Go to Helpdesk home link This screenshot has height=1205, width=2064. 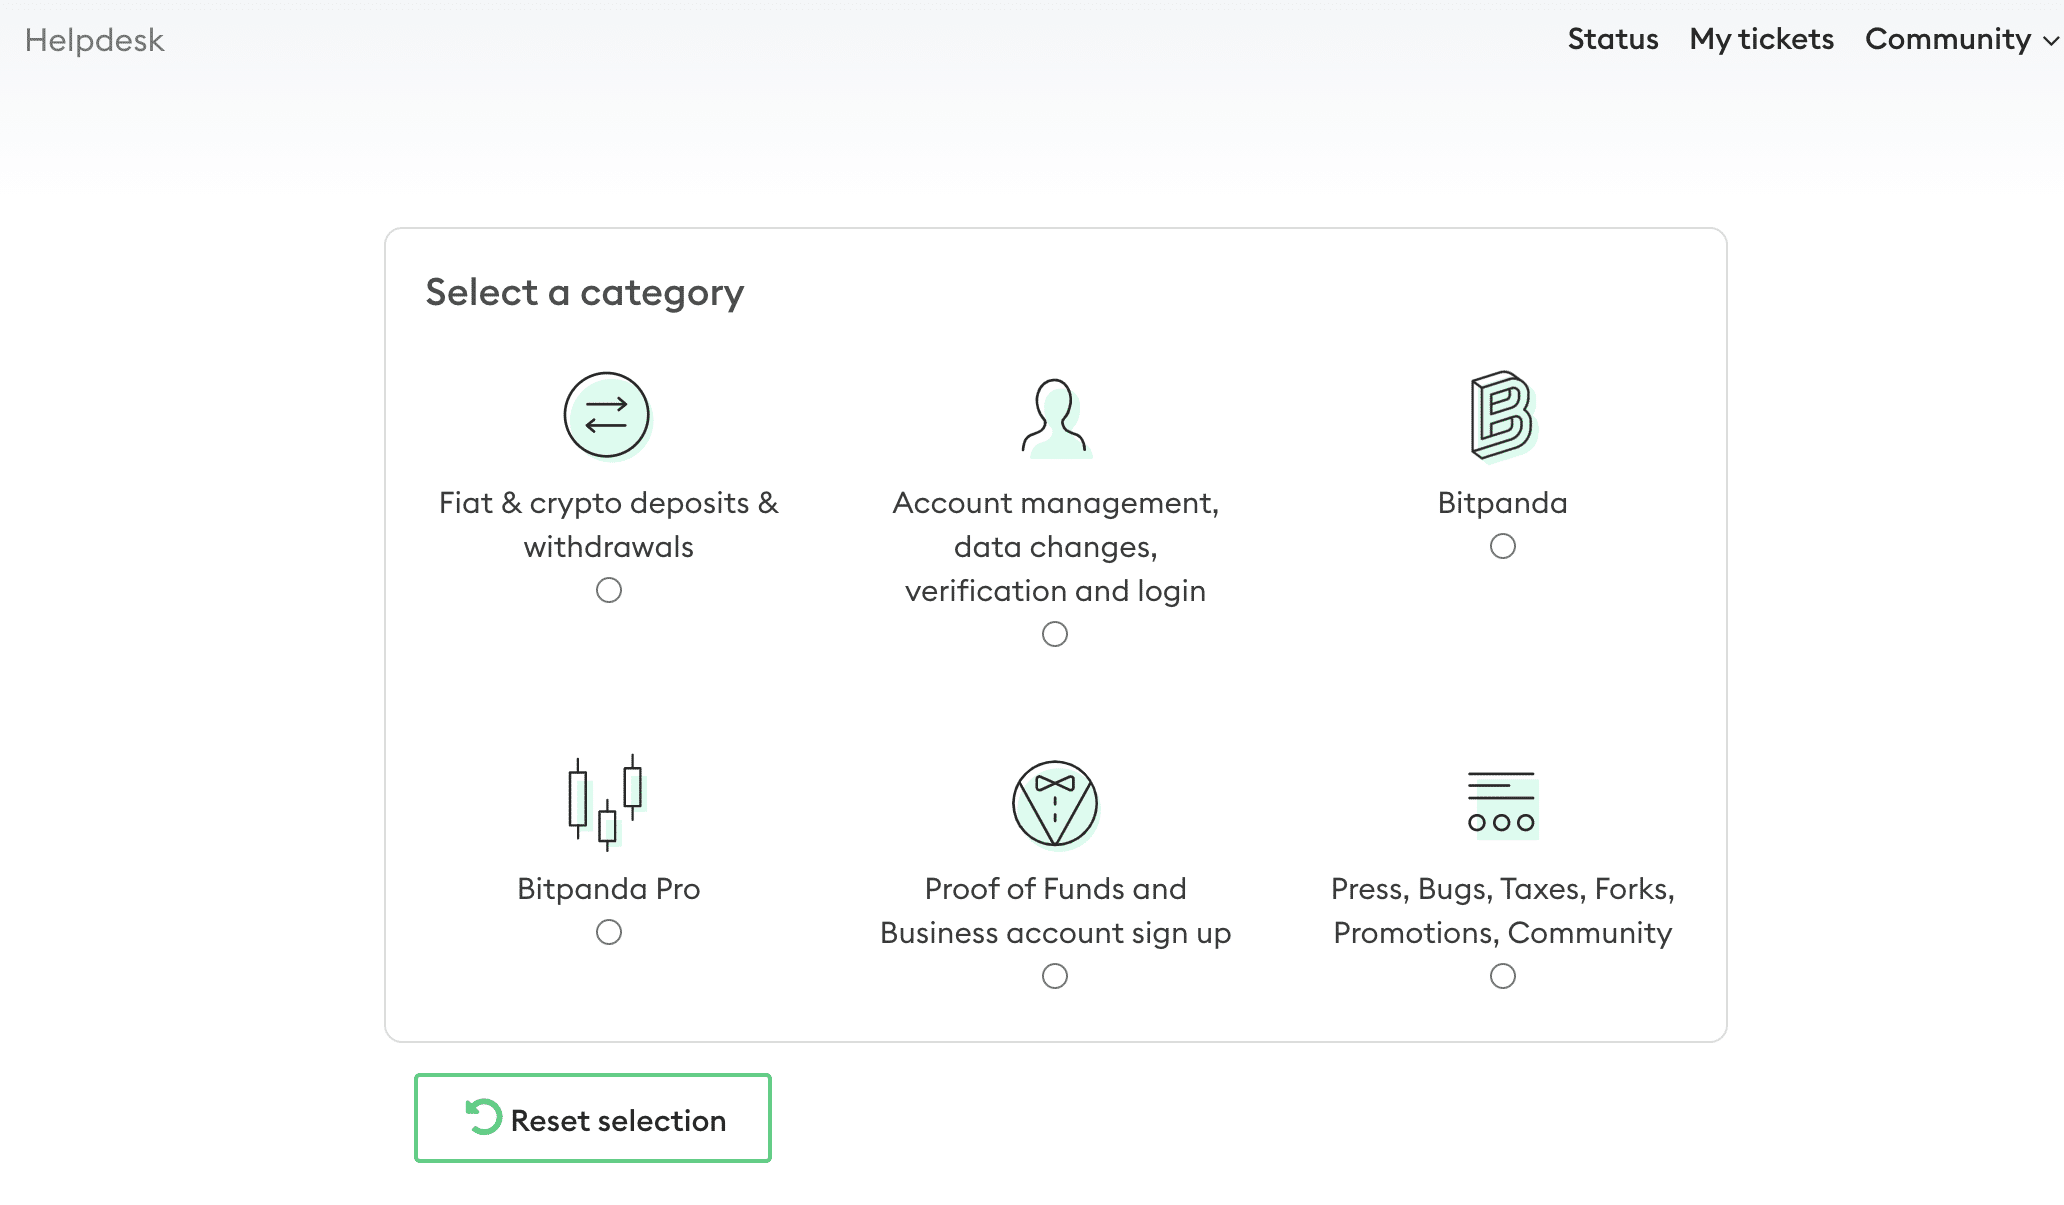[x=94, y=40]
